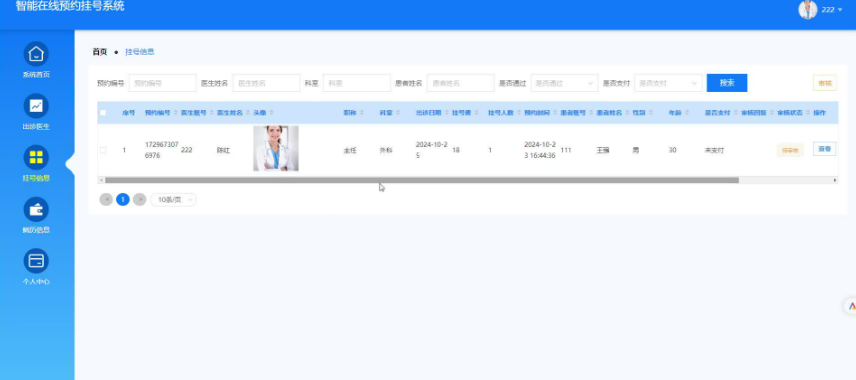Focus the 患者姓名 search input
The image size is (856, 380).
(x=460, y=83)
